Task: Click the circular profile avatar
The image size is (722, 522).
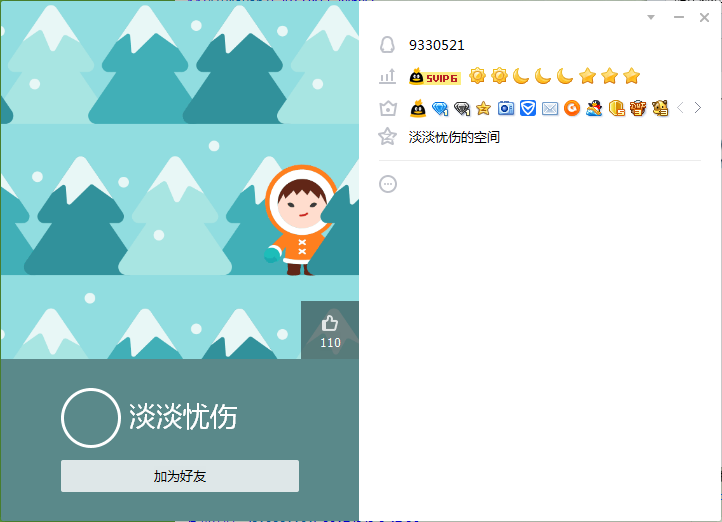Action: tap(91, 417)
